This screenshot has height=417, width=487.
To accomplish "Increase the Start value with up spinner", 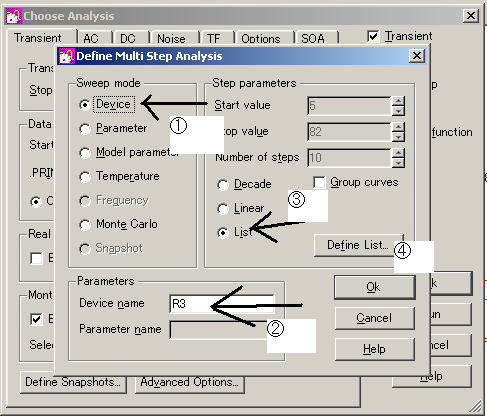I will click(x=398, y=101).
